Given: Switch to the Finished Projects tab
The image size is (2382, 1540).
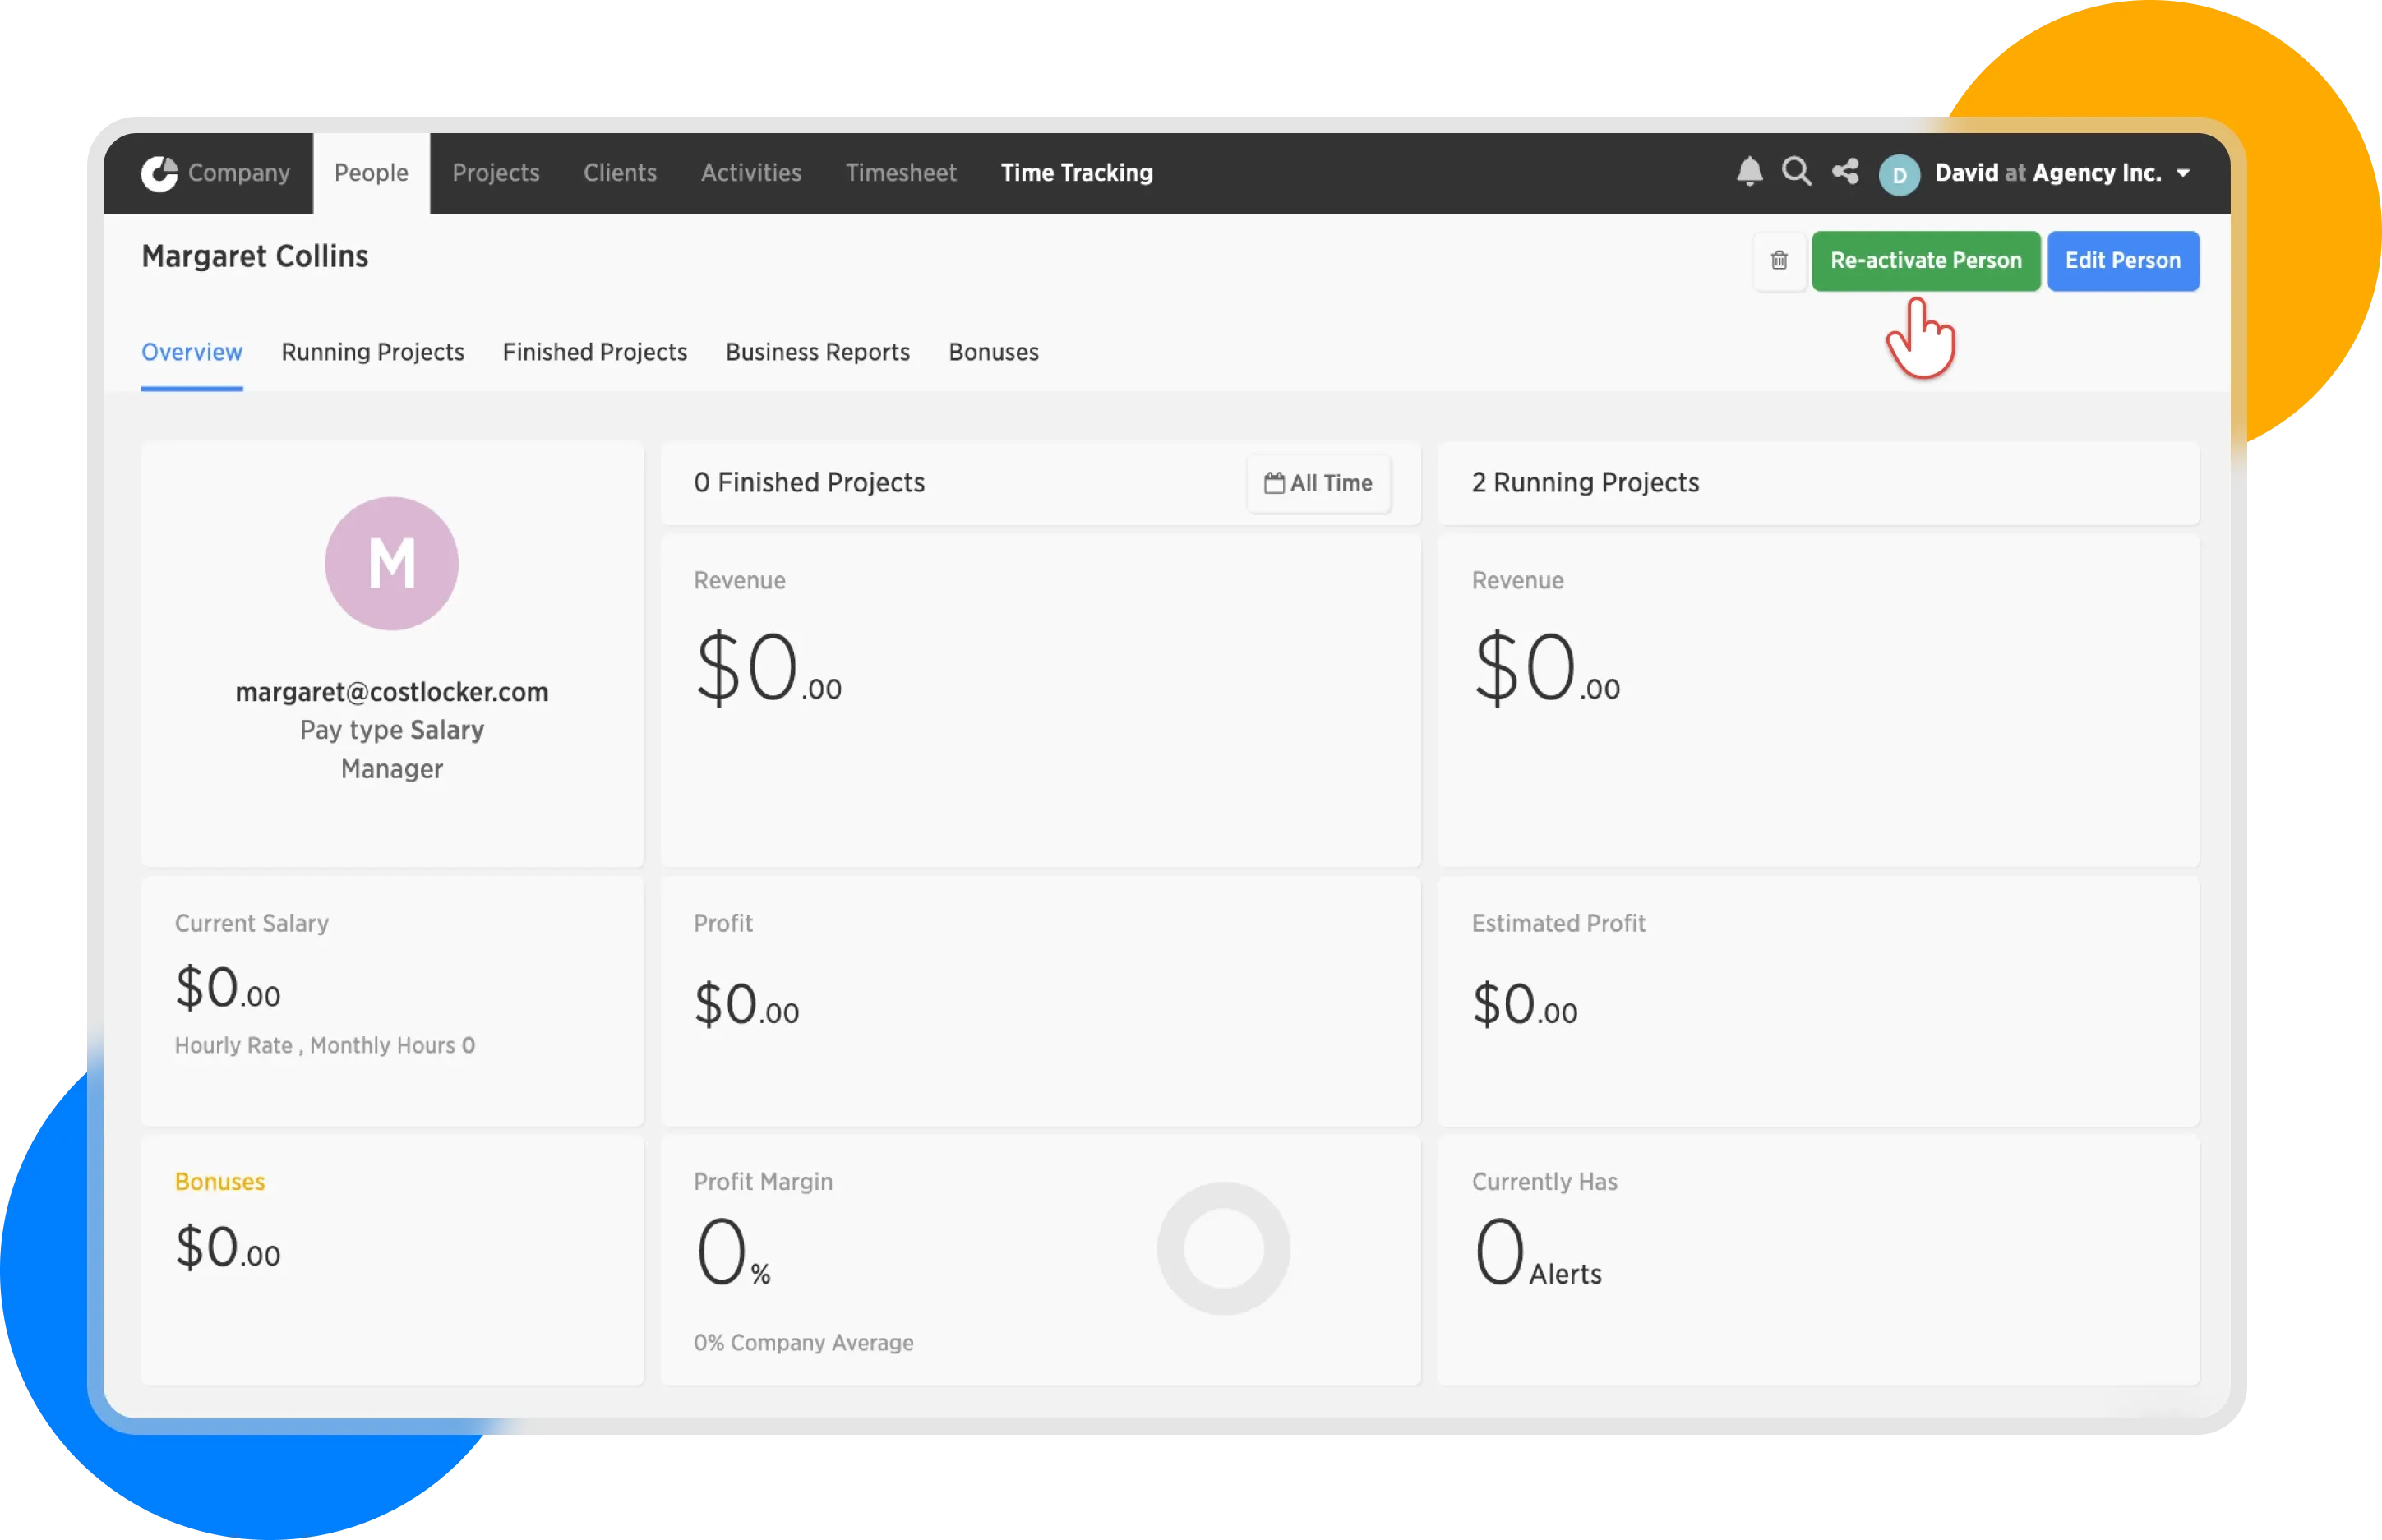Looking at the screenshot, I should click(x=594, y=352).
